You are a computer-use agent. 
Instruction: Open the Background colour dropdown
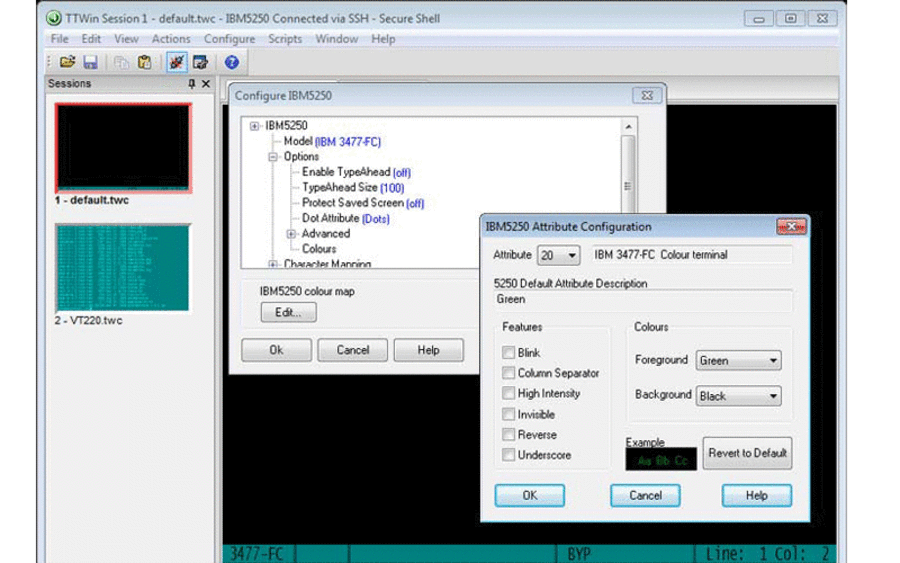(x=738, y=396)
